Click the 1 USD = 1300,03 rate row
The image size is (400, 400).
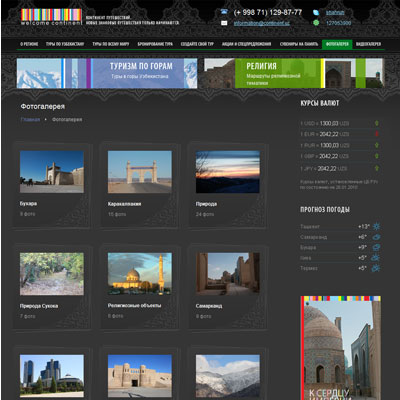point(339,123)
